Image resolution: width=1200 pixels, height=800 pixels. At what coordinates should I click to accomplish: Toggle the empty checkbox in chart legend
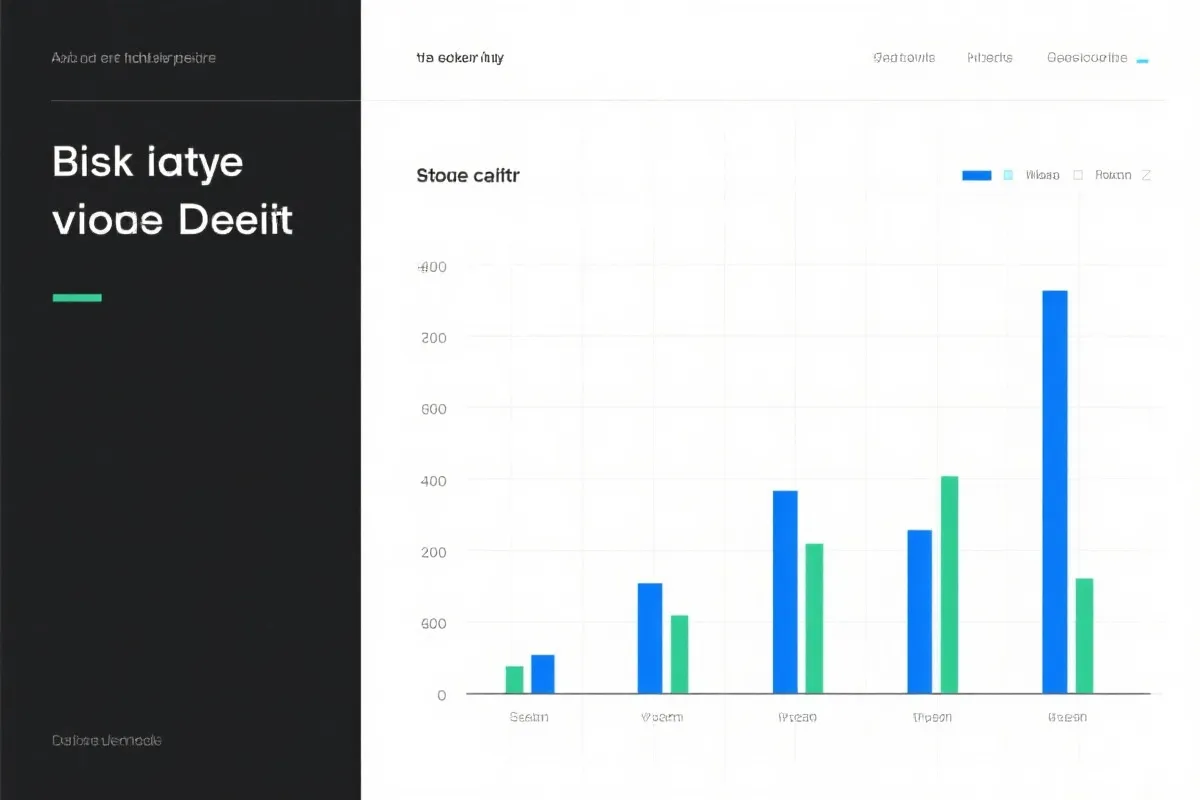pos(1078,175)
